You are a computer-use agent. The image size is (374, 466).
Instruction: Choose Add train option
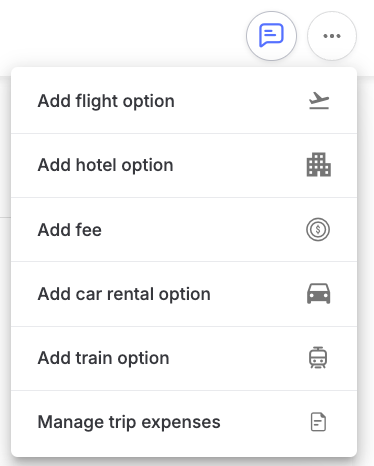(184, 358)
